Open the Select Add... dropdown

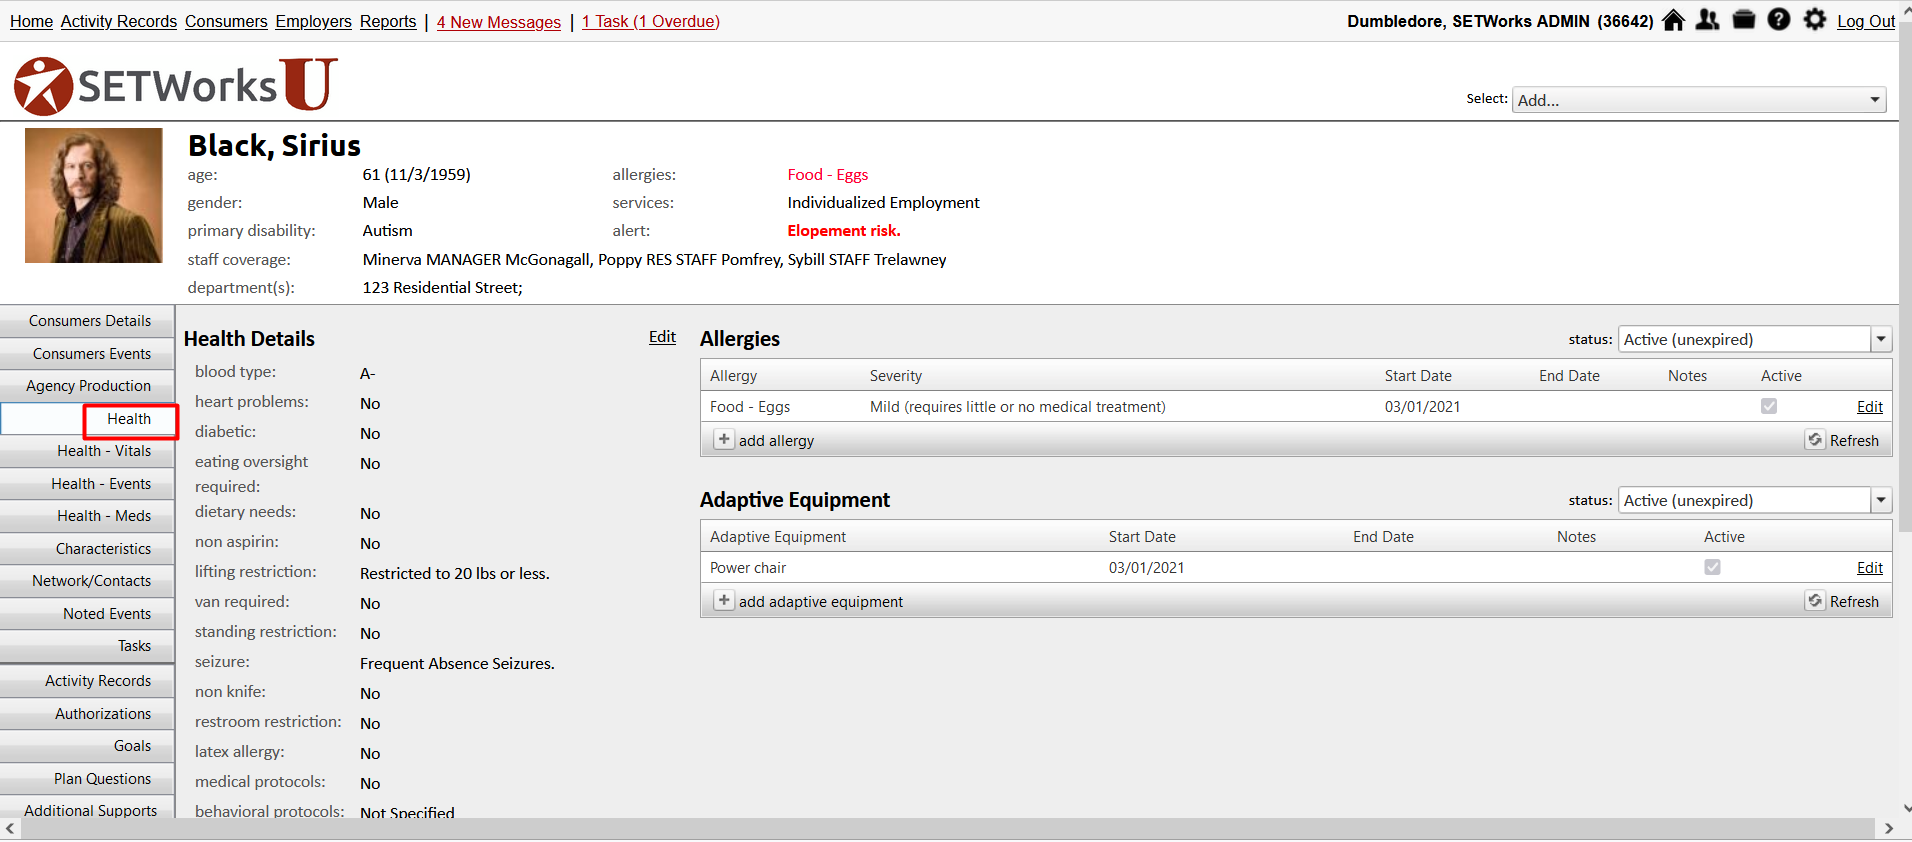pyautogui.click(x=1699, y=100)
